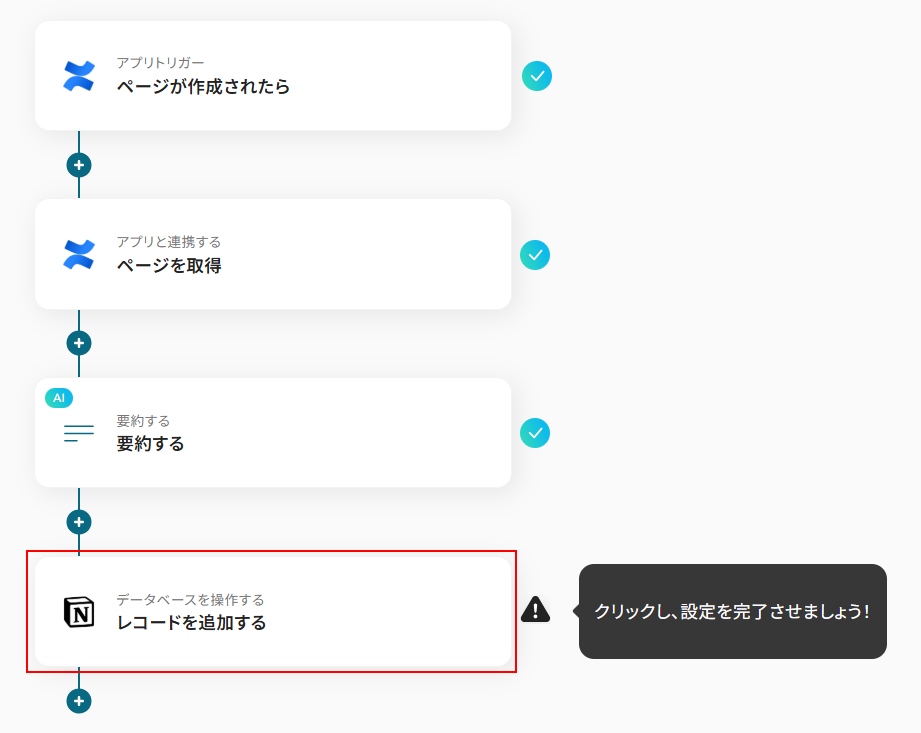Viewport: 921px width, 733px height.
Task: Click the Confluence icon in the trigger card
Action: coord(79,76)
